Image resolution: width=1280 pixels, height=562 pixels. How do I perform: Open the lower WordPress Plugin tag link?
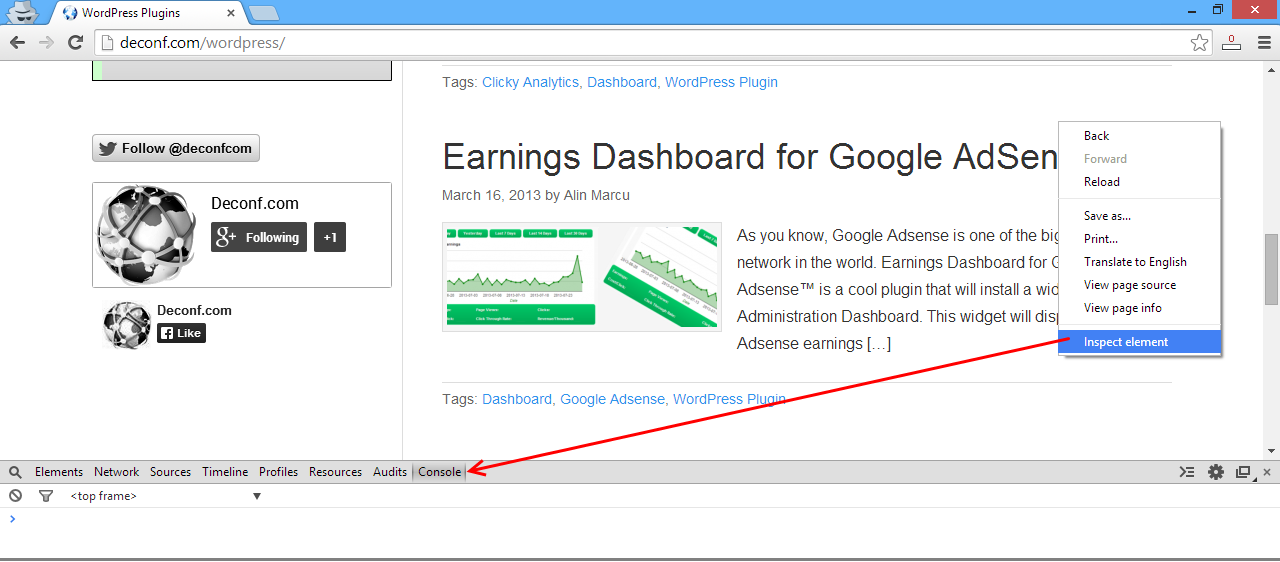click(x=729, y=399)
